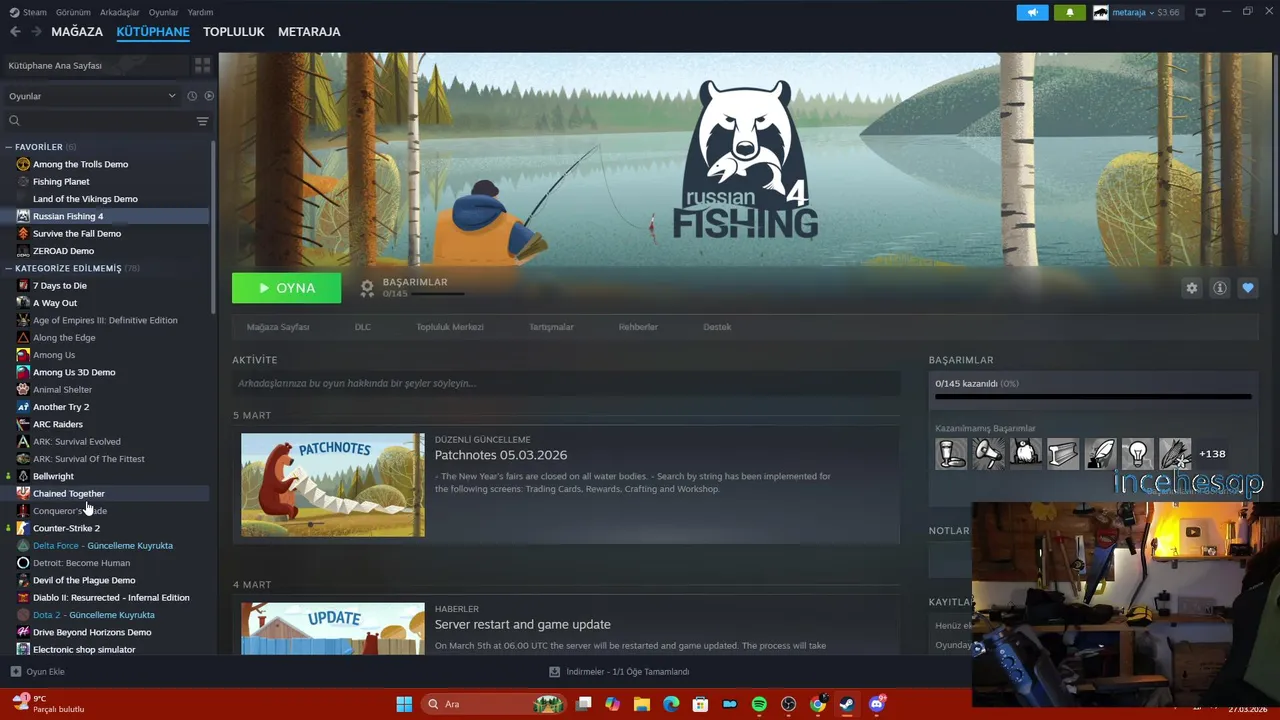
Task: Open İndirmeler downloads status
Action: (620, 672)
